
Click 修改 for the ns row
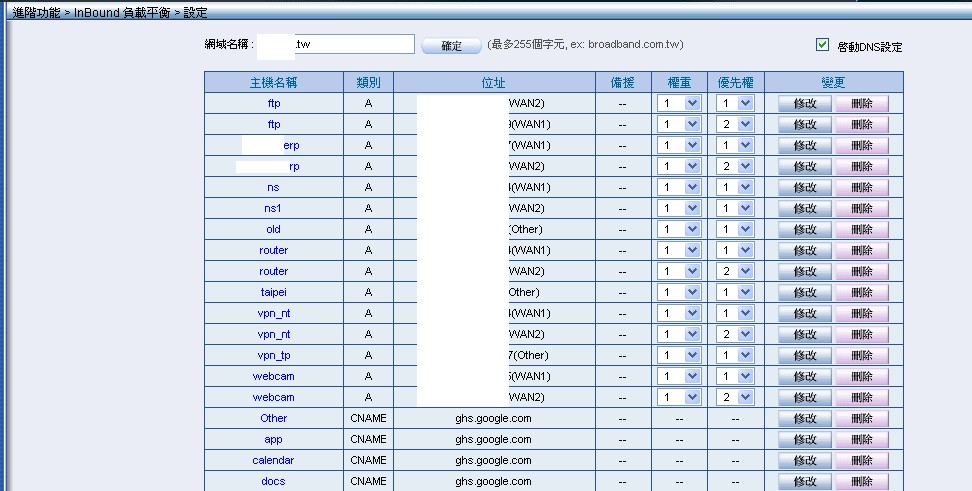(x=805, y=187)
